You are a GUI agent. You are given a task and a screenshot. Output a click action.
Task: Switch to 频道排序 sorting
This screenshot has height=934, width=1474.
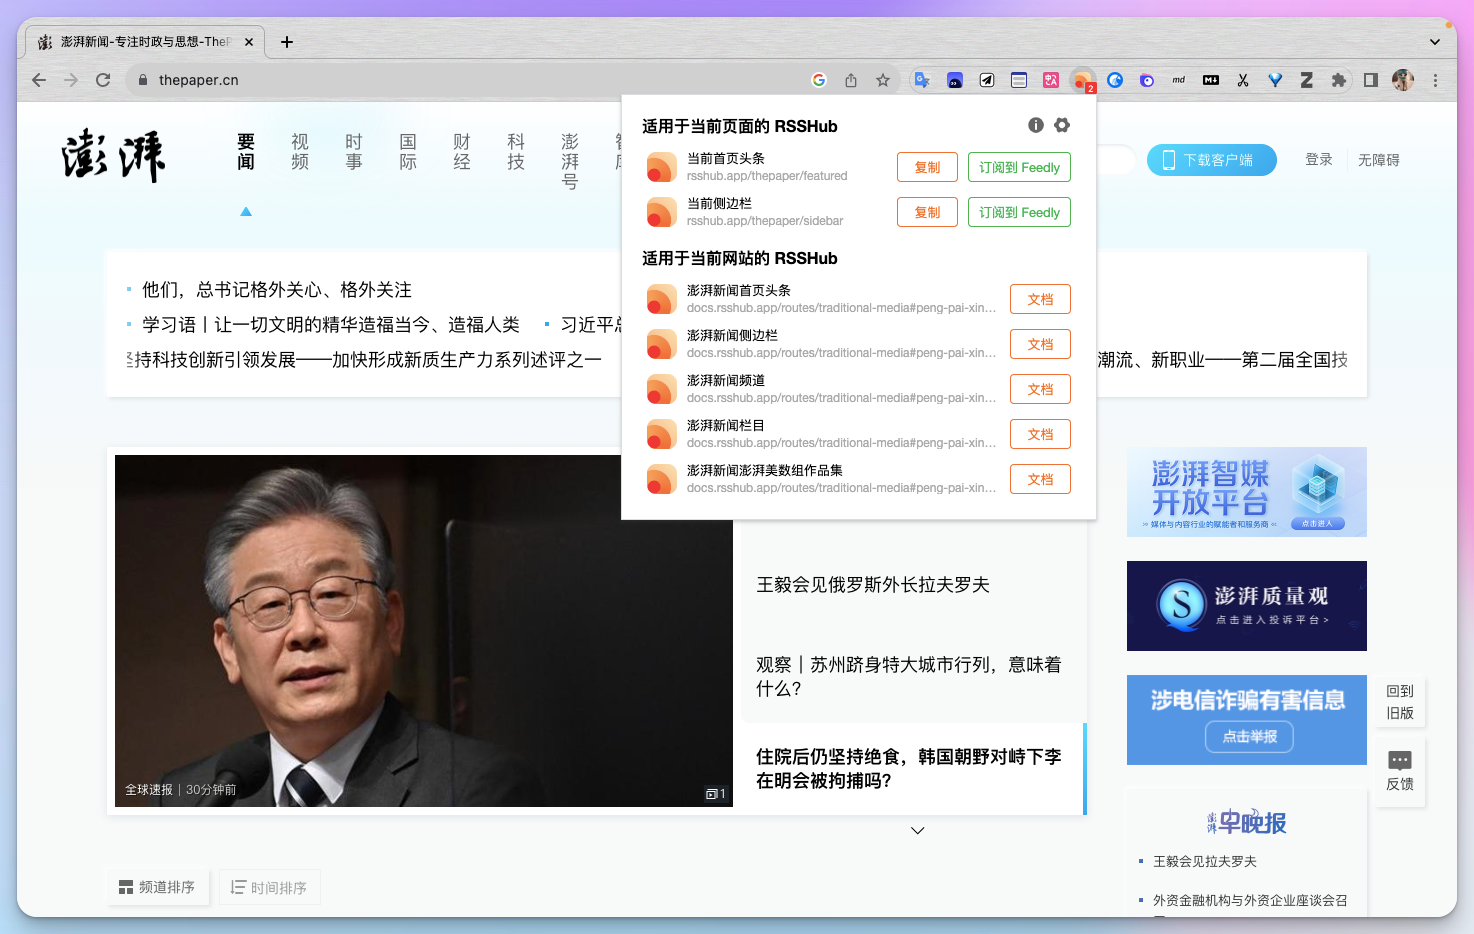click(158, 887)
